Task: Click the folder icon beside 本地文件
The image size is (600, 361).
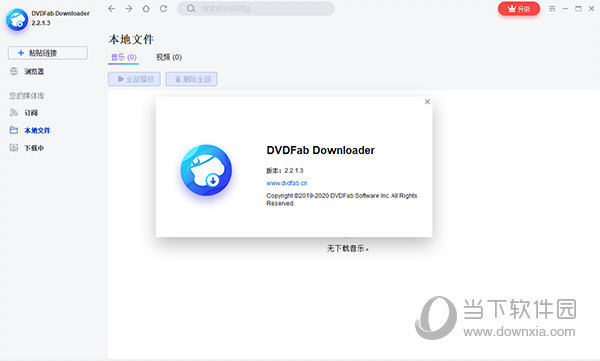Action: [14, 130]
